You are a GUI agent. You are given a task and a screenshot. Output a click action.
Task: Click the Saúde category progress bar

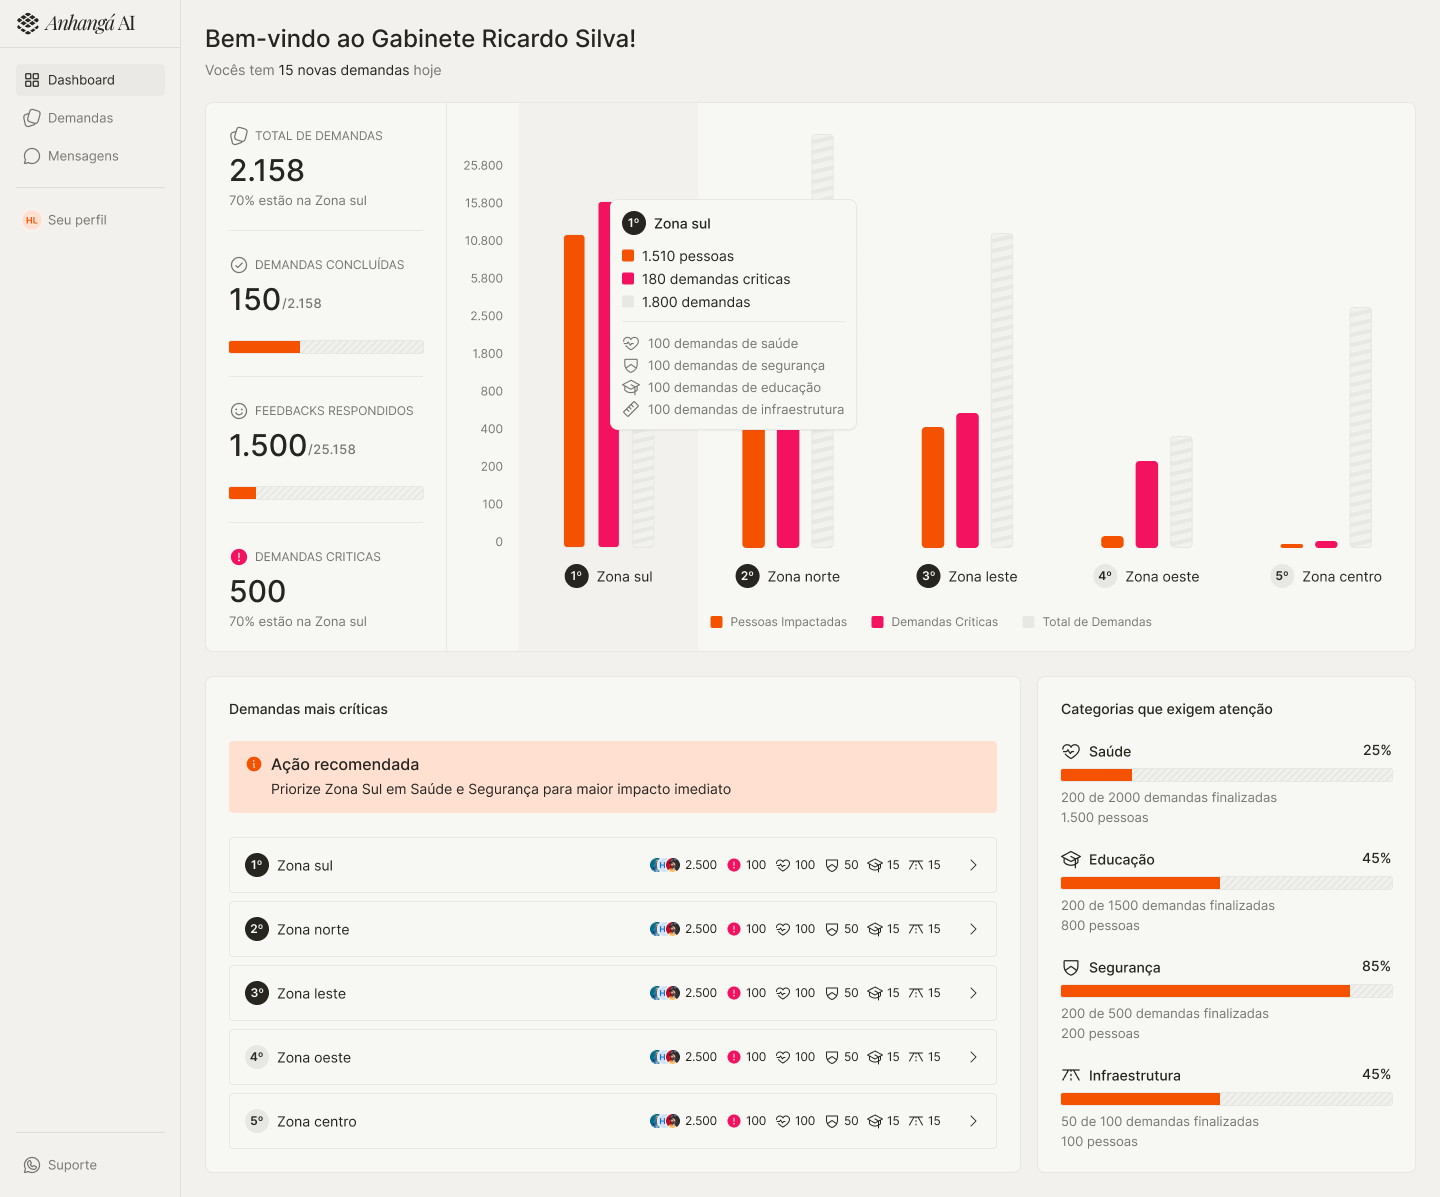1226,775
